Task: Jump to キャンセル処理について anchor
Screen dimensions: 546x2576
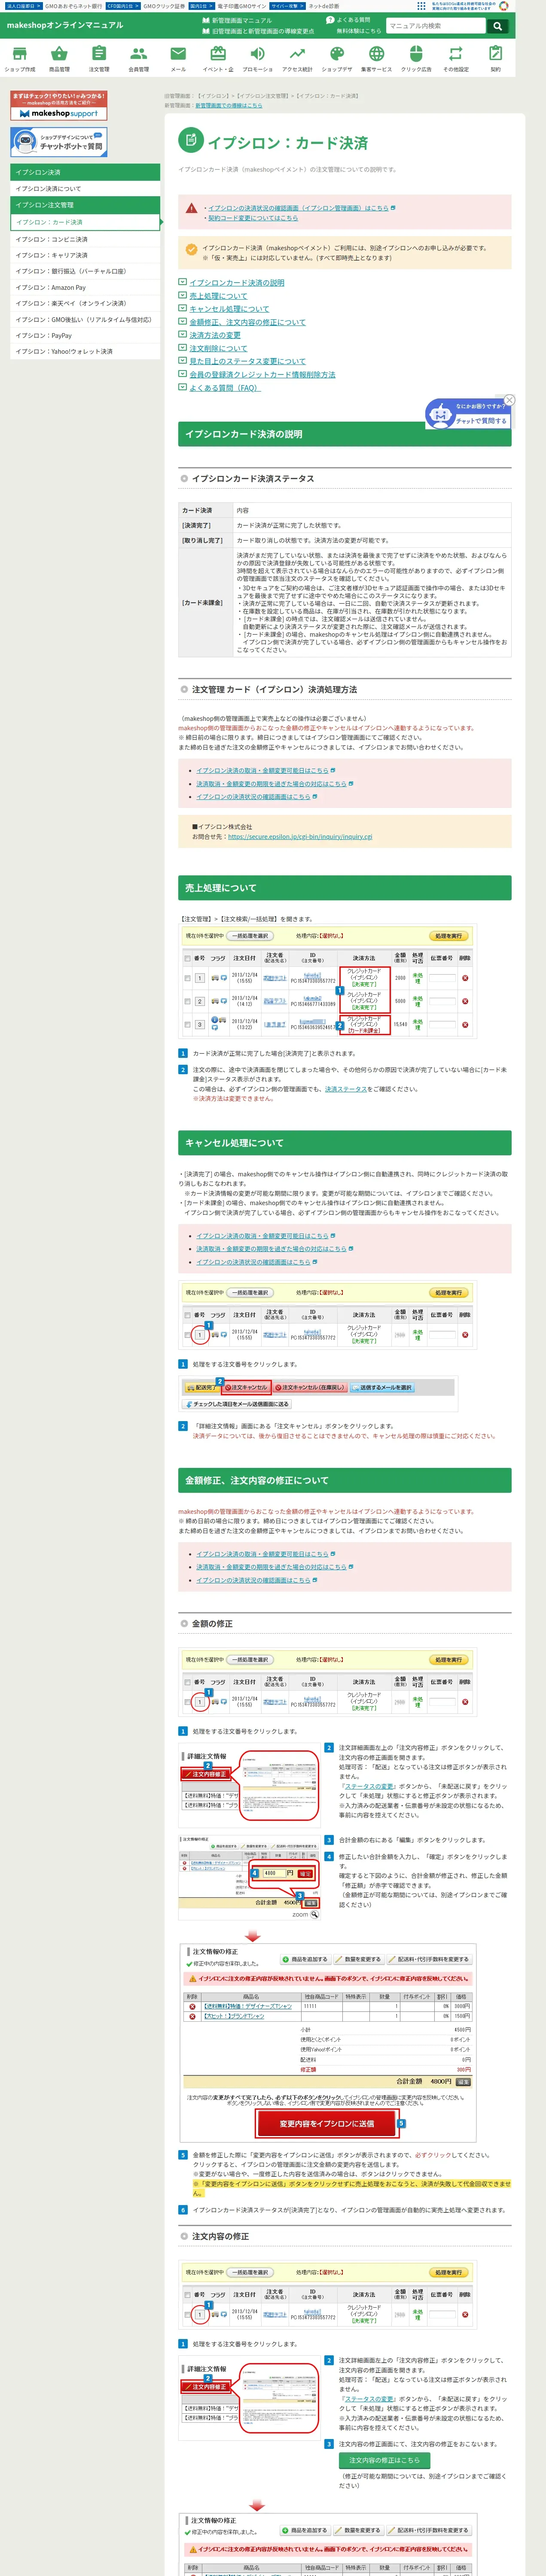Action: (229, 309)
